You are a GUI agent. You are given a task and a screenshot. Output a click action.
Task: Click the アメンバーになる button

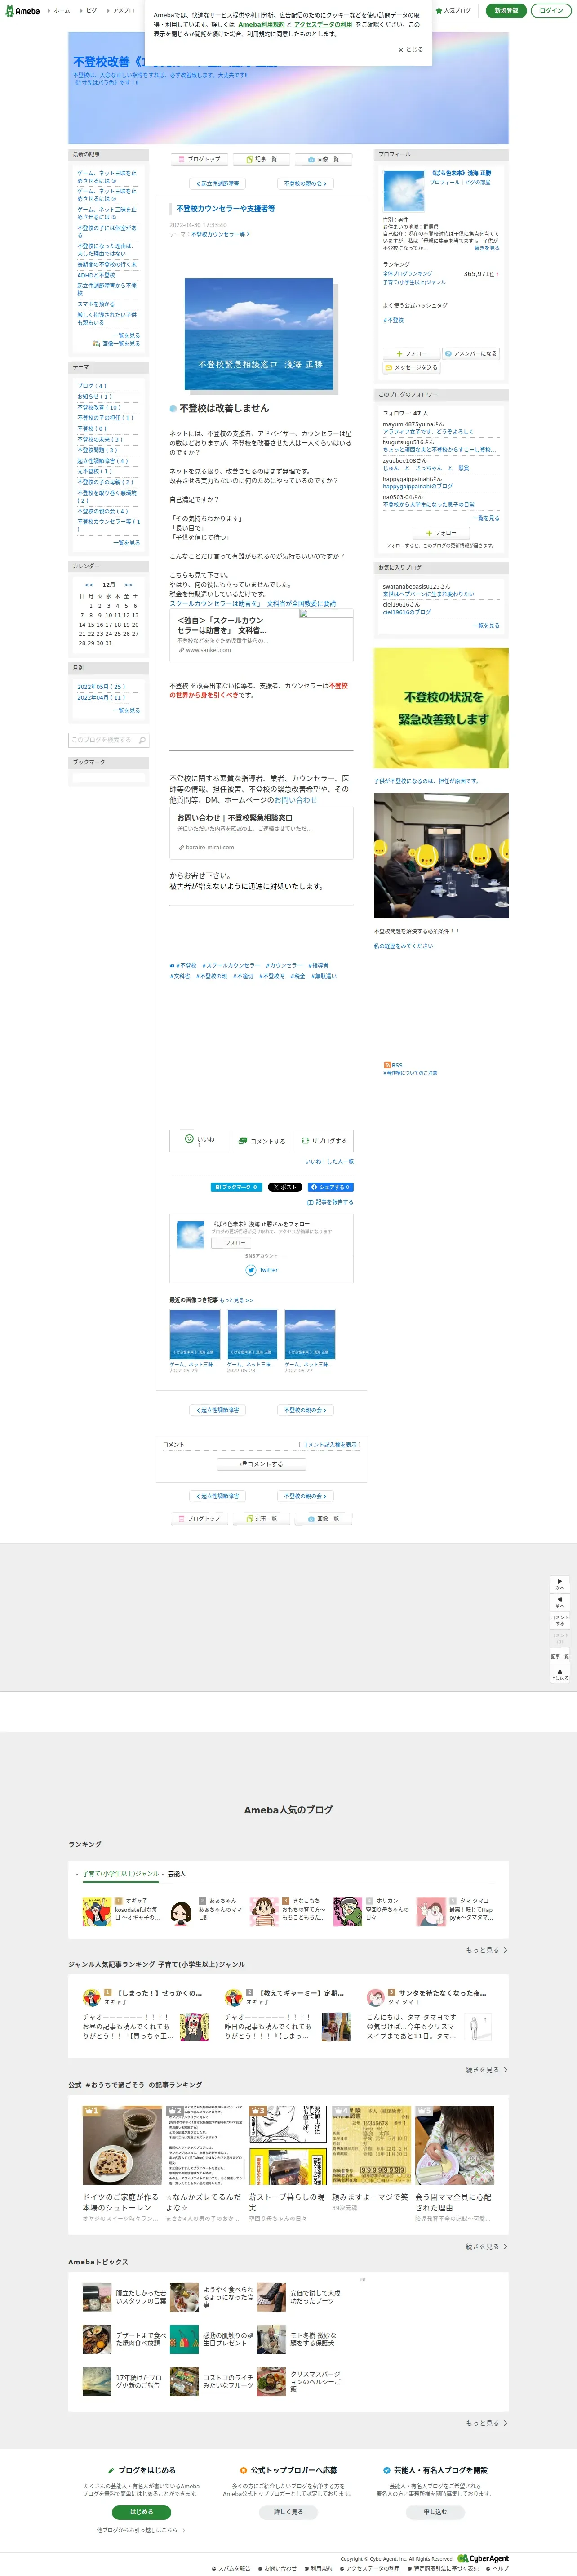pyautogui.click(x=470, y=353)
